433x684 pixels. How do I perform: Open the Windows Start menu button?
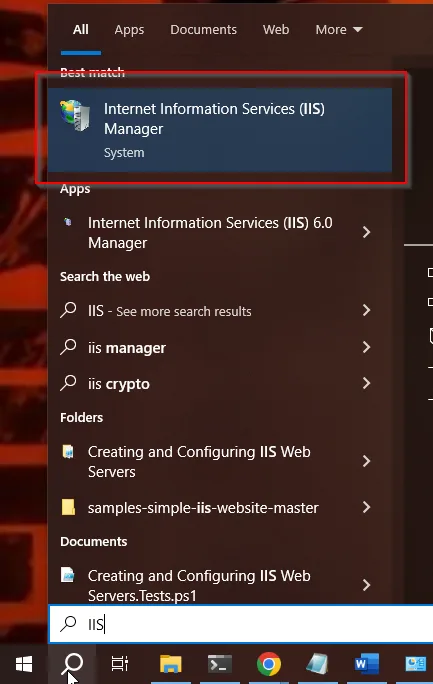click(24, 664)
